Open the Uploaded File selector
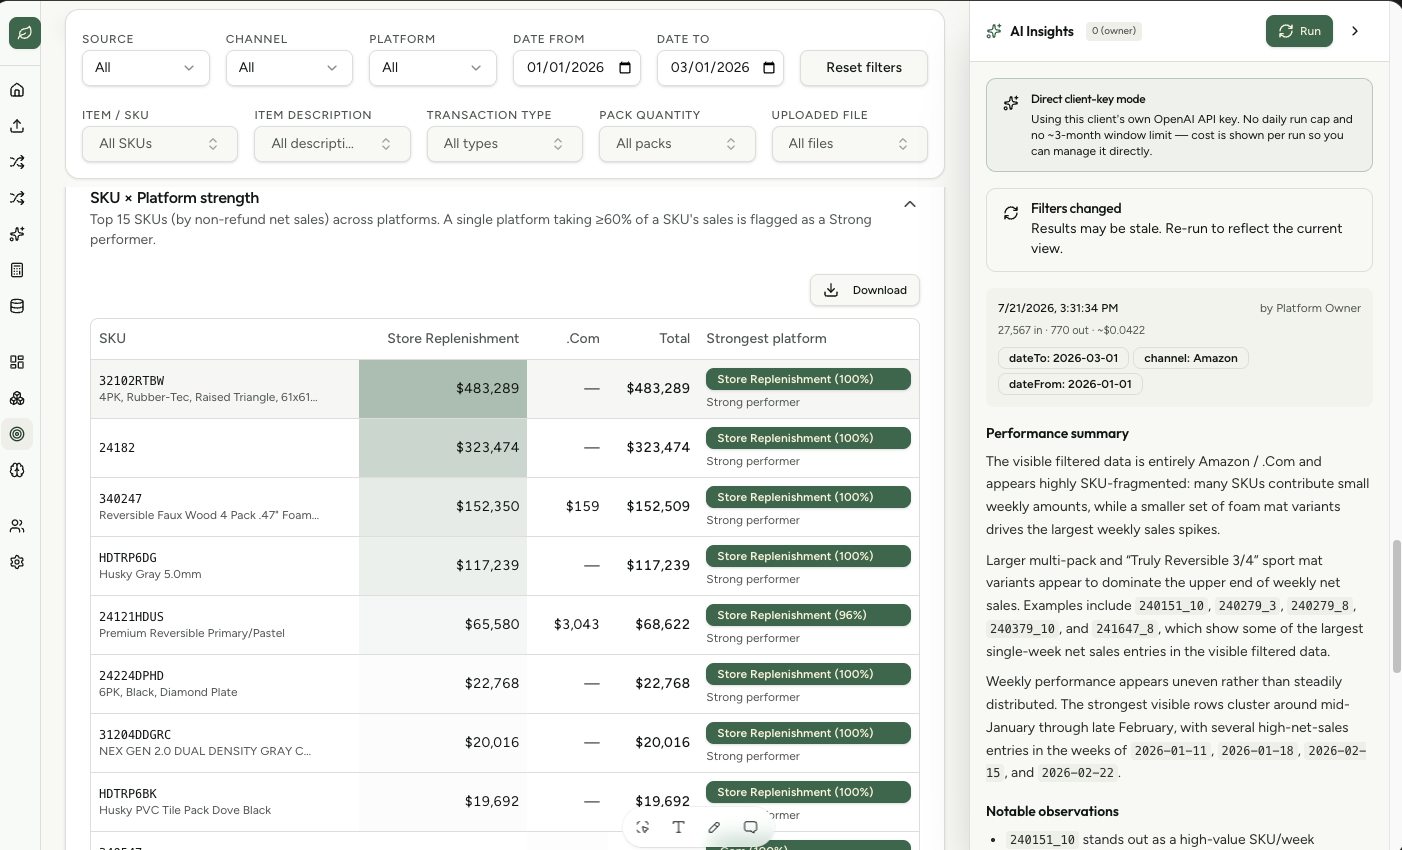The width and height of the screenshot is (1402, 850). (x=850, y=144)
